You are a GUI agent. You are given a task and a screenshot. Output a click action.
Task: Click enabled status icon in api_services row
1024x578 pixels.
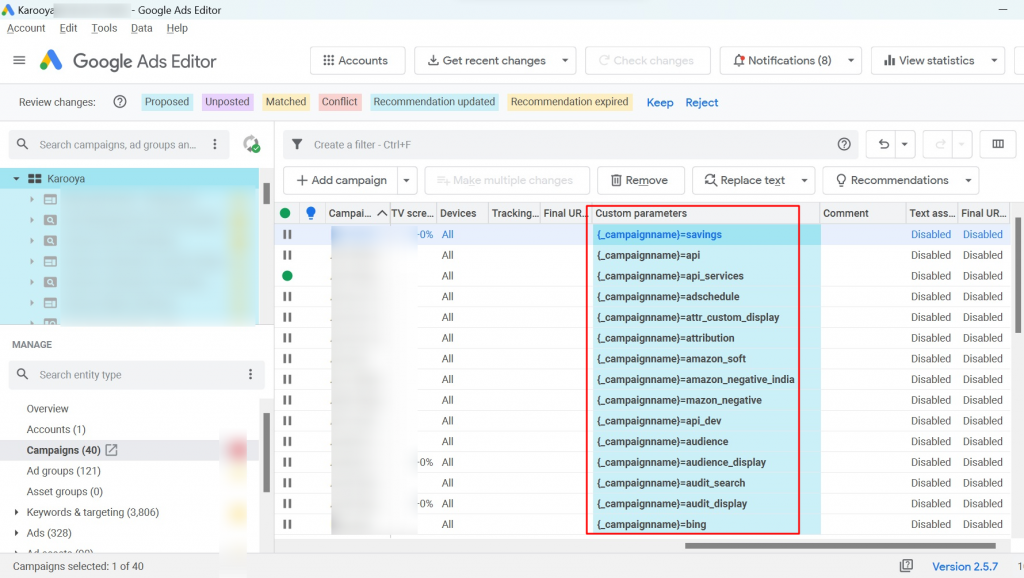click(287, 276)
